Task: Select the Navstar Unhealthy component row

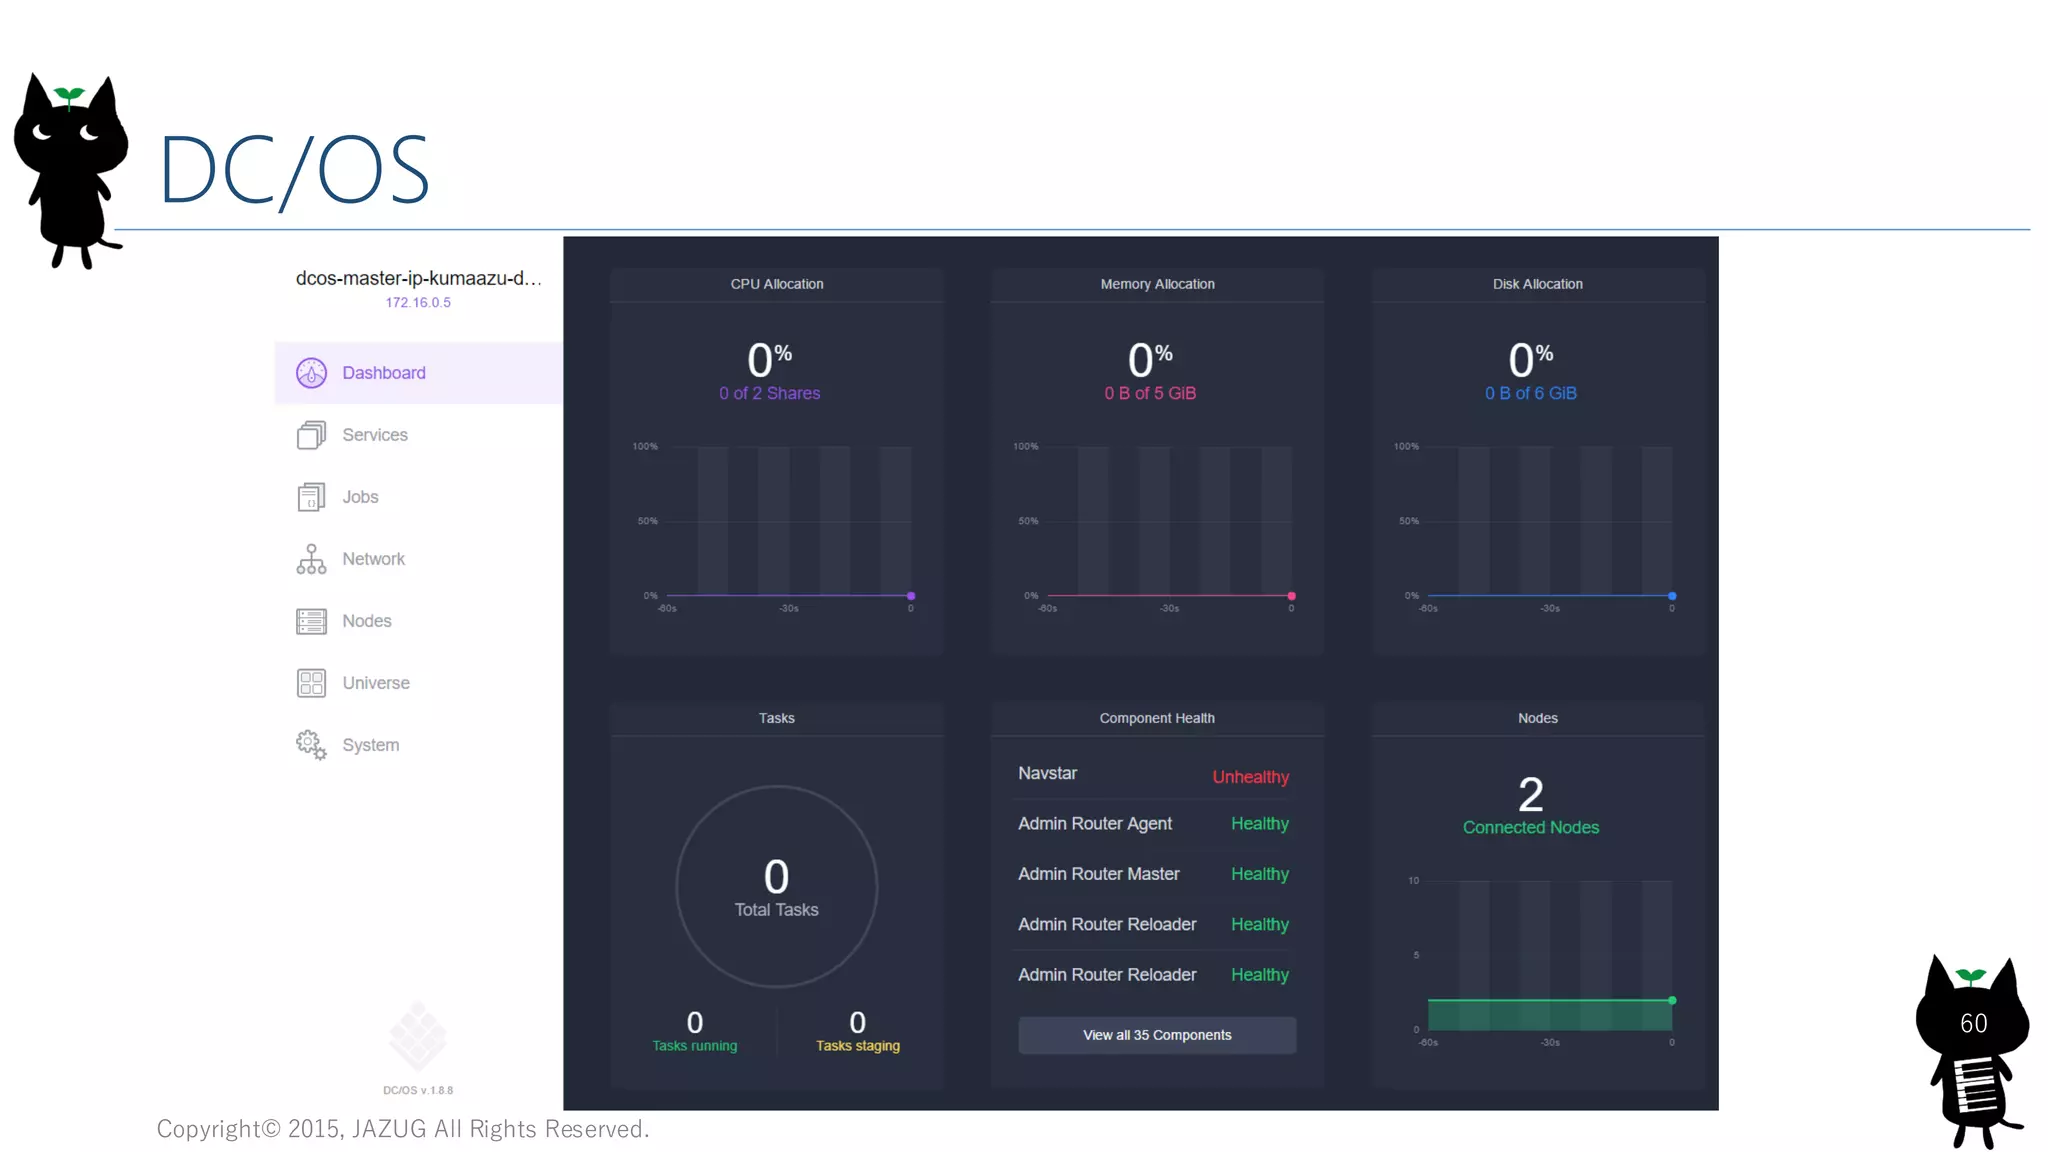Action: (x=1153, y=775)
